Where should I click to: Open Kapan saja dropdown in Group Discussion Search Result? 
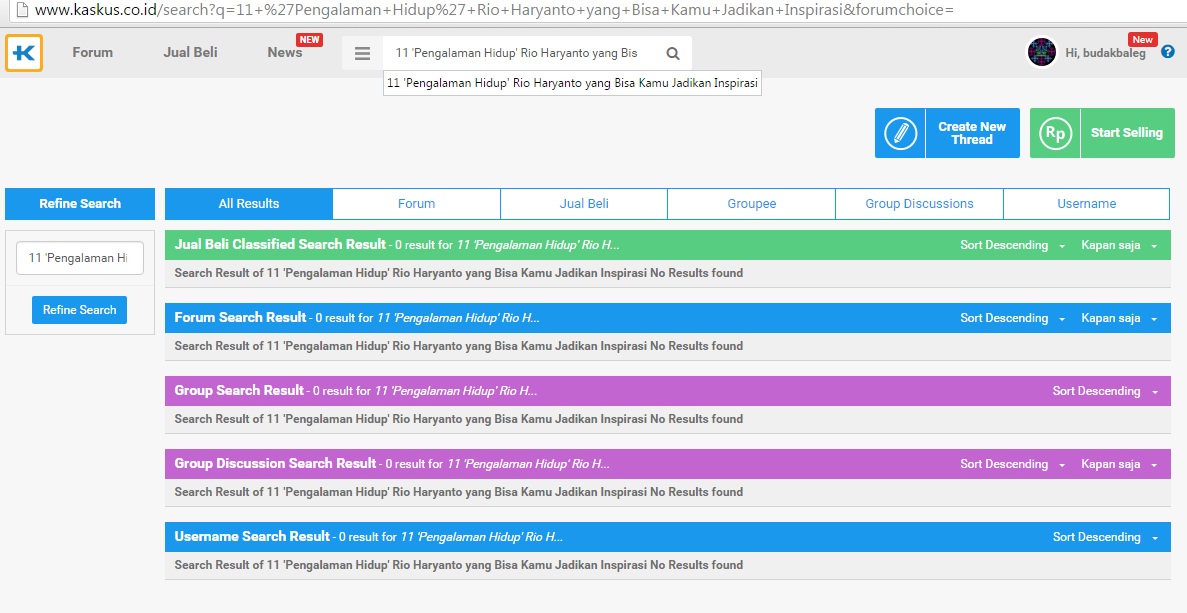point(1120,464)
